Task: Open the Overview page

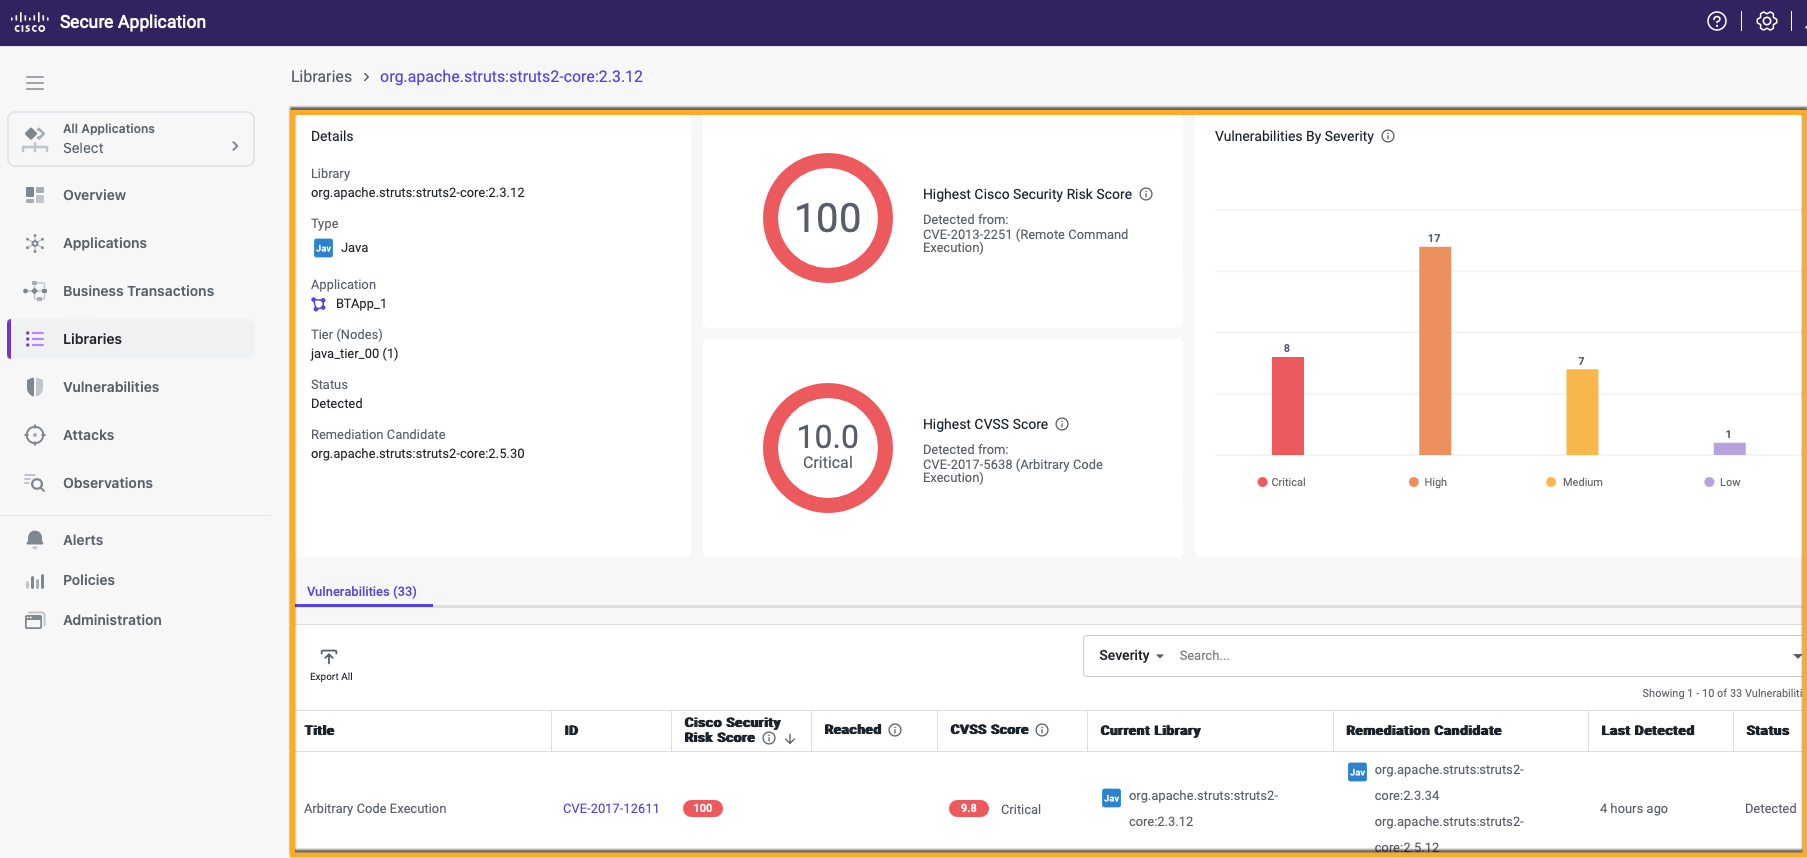Action: 94,195
